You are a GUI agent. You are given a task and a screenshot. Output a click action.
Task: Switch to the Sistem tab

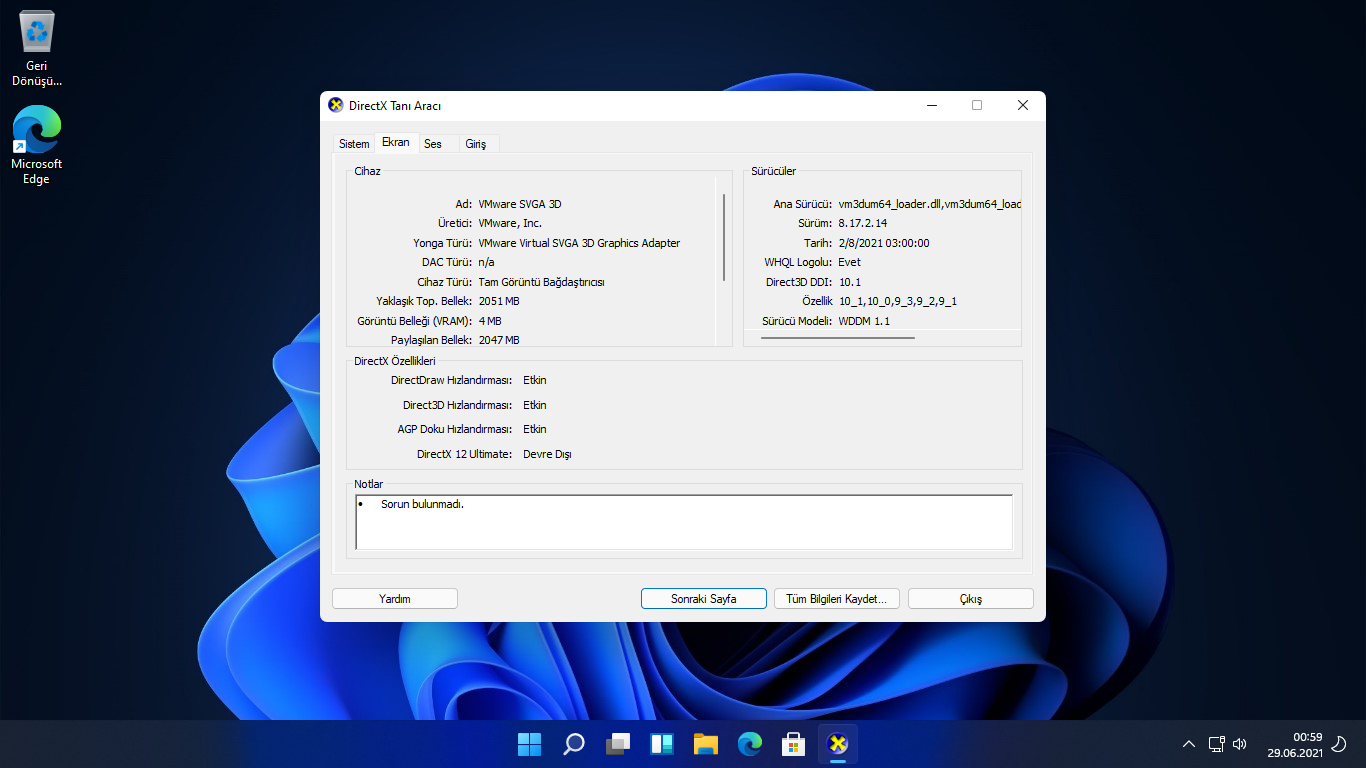354,144
